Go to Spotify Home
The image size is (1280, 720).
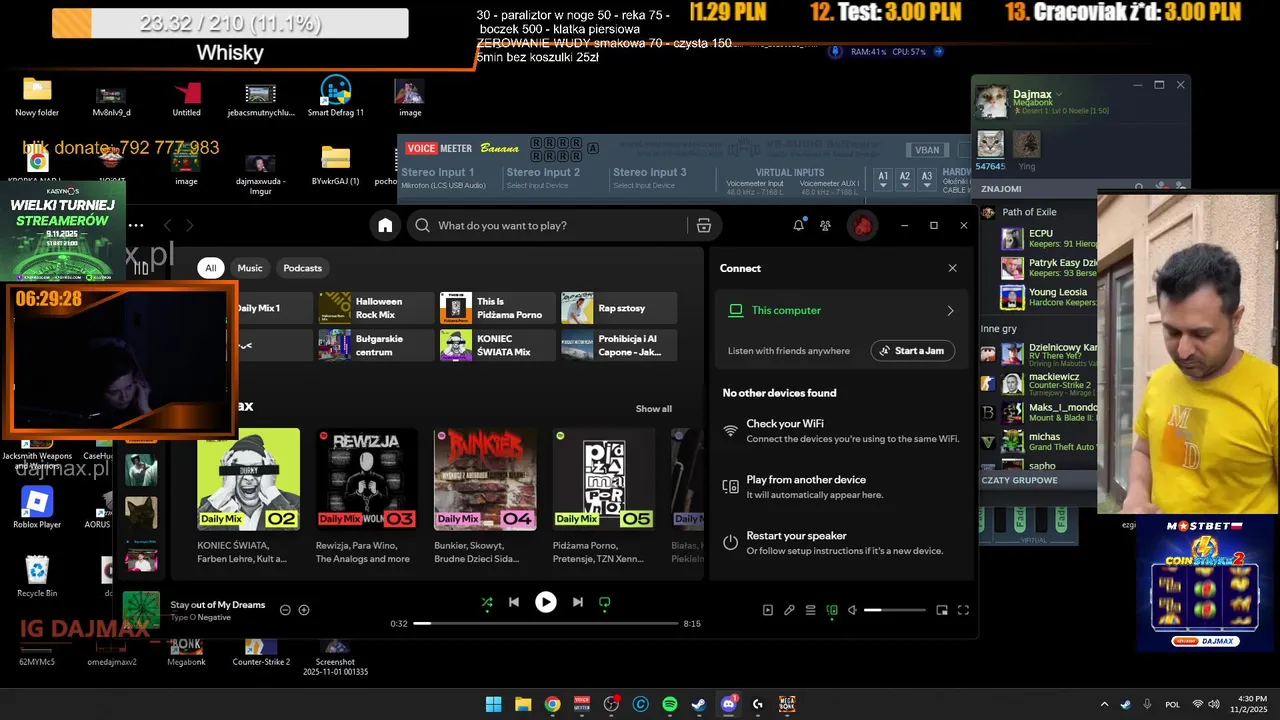[385, 226]
